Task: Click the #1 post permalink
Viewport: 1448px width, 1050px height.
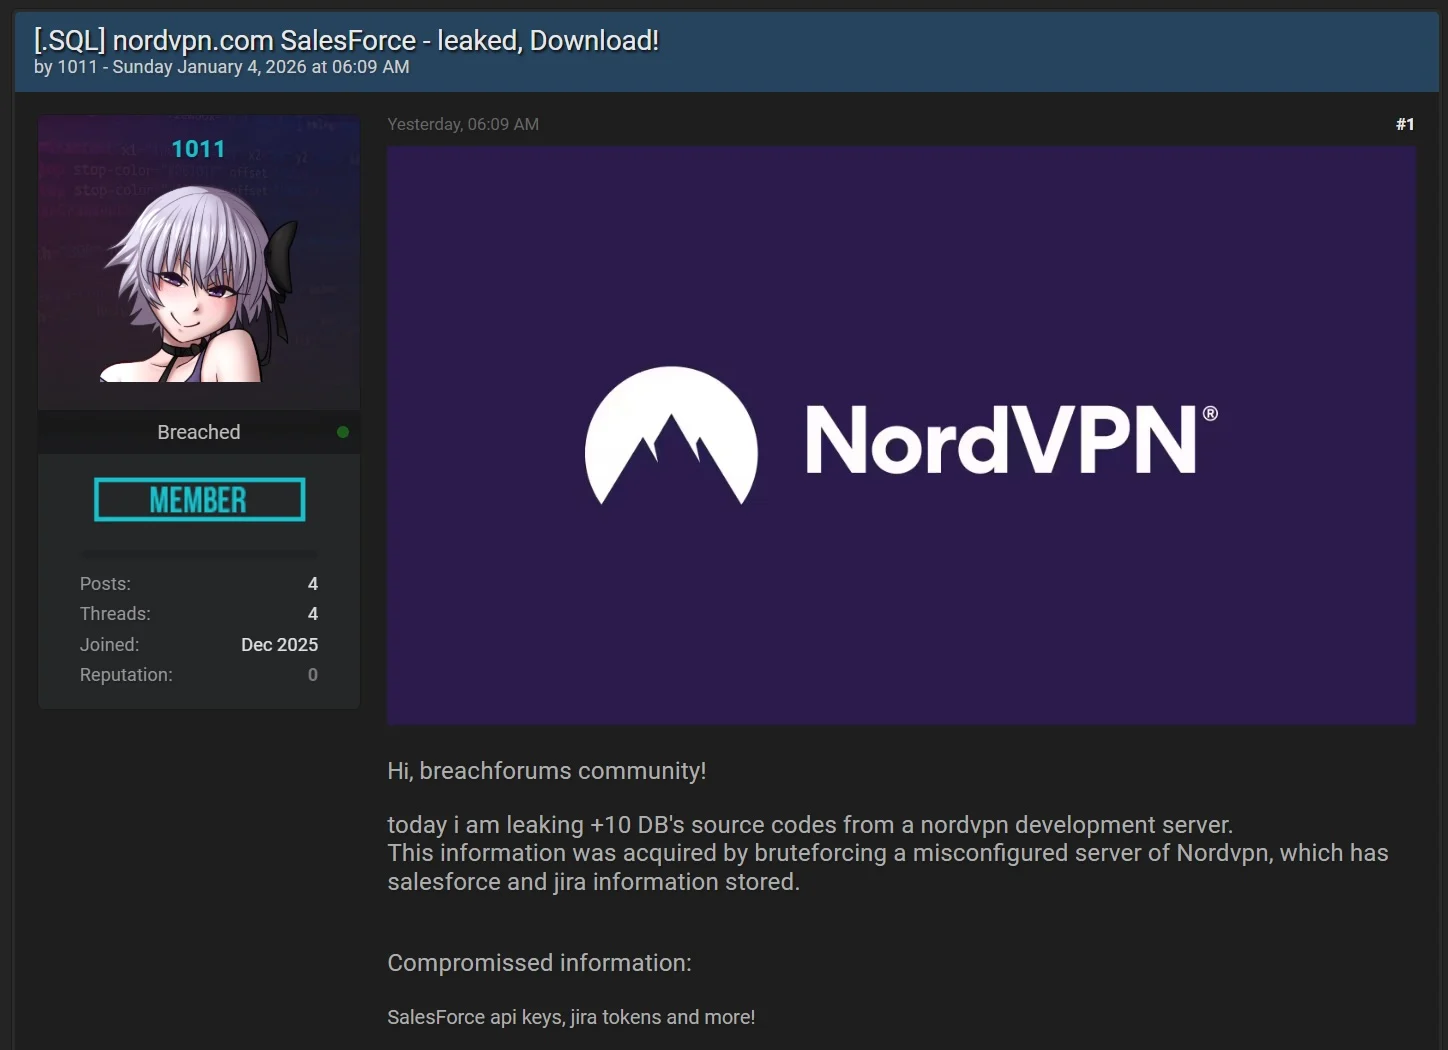Action: (x=1405, y=124)
